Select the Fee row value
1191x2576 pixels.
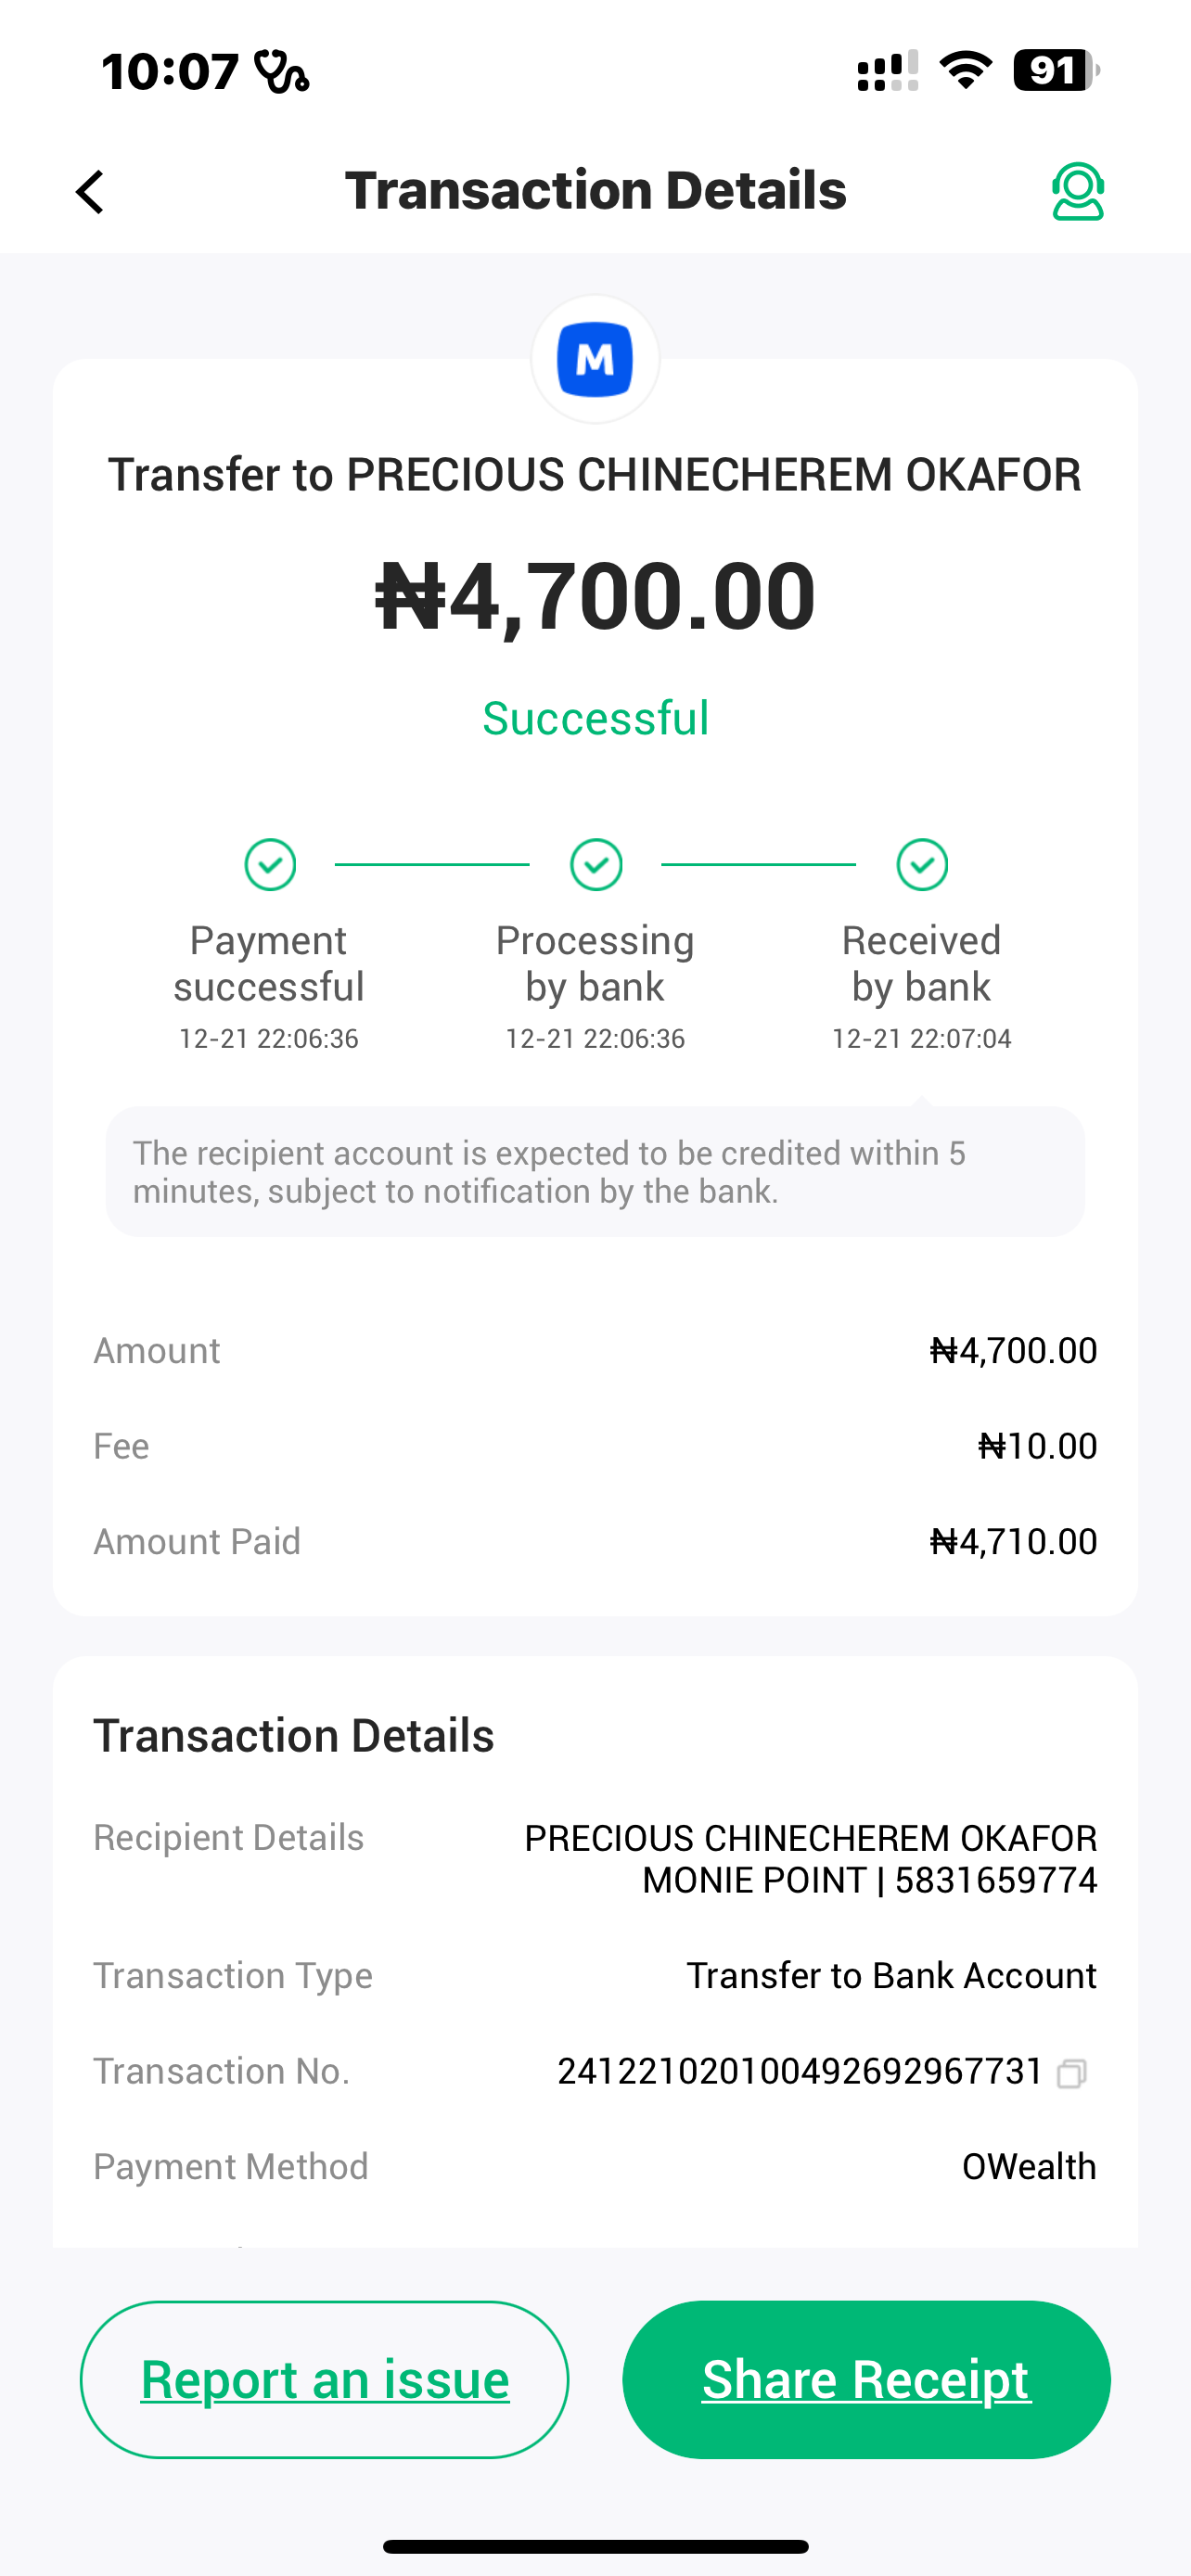(1037, 1446)
